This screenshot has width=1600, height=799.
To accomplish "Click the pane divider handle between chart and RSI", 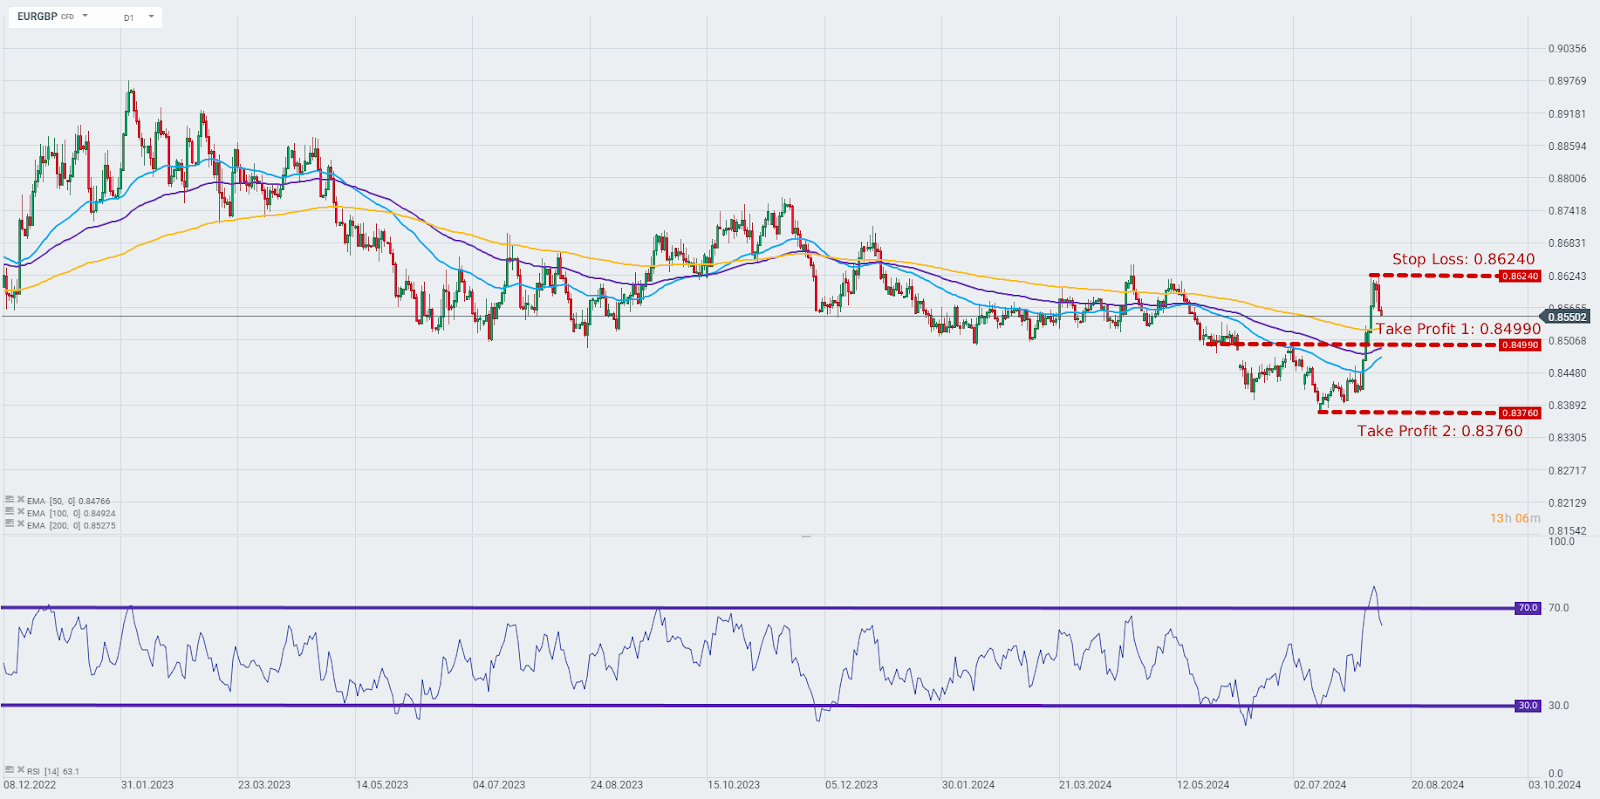I will click(x=806, y=537).
